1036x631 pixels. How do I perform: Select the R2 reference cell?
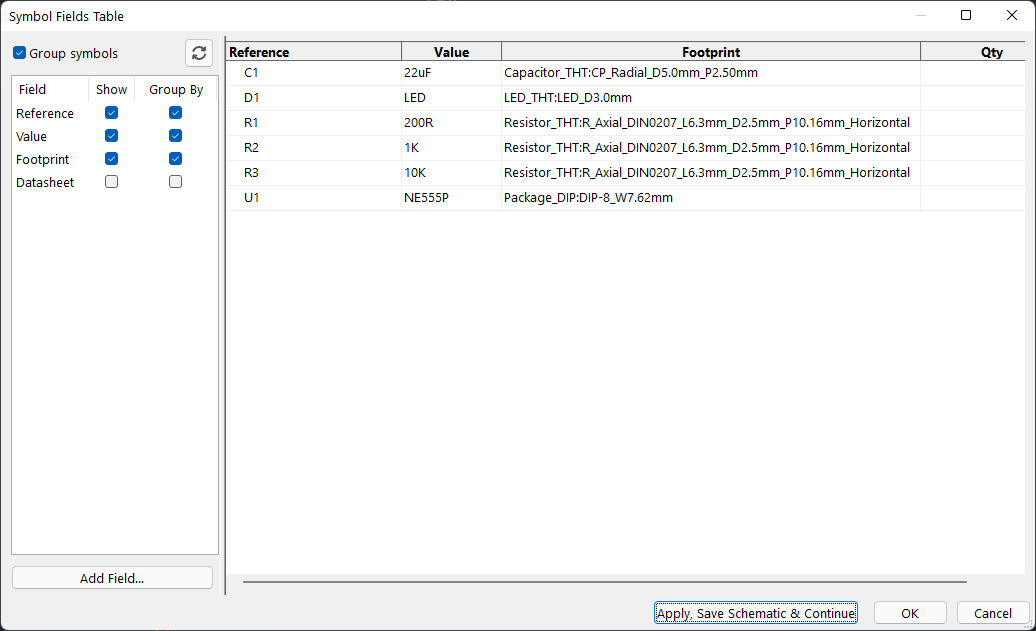point(314,148)
